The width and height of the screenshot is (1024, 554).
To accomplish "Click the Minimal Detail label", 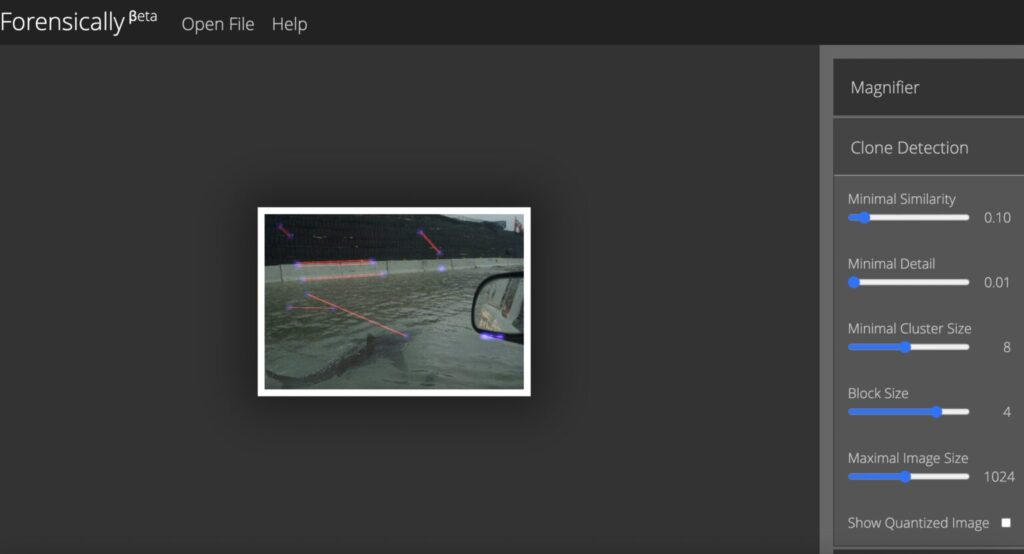I will click(891, 263).
